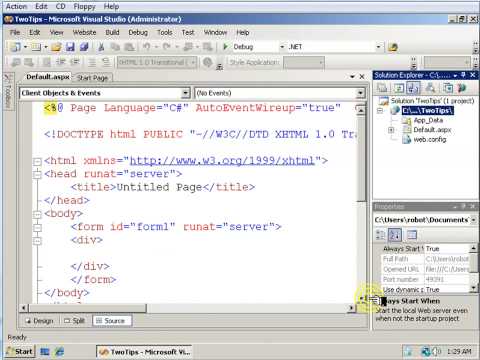
Task: Open the Toolbox side tab
Action: (8, 91)
